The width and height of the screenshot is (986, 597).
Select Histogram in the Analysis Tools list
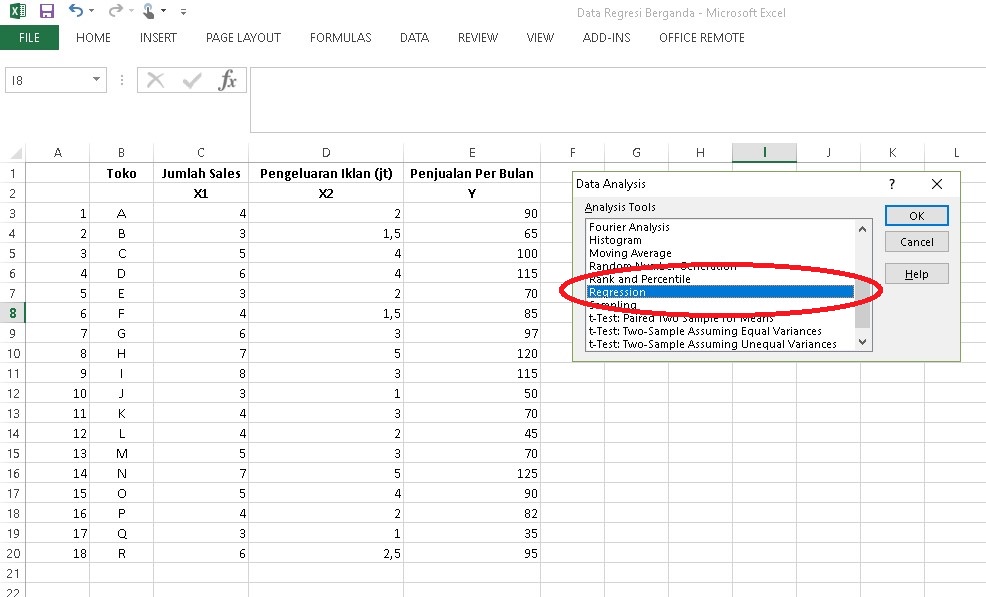point(615,240)
